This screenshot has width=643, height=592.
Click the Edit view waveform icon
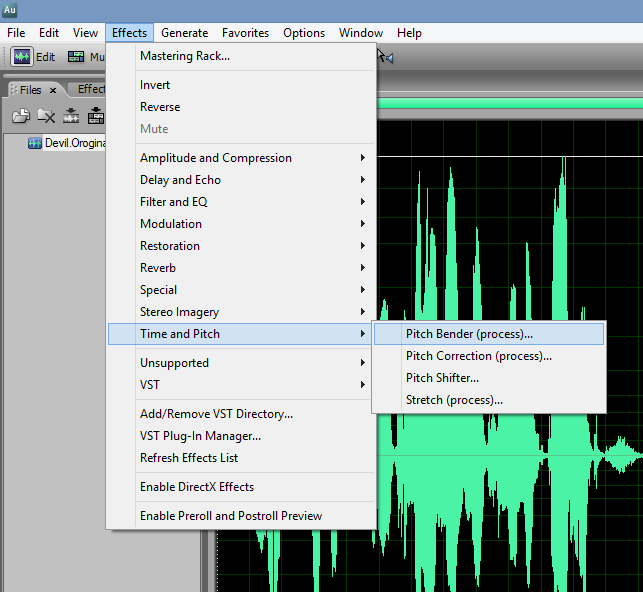point(22,57)
